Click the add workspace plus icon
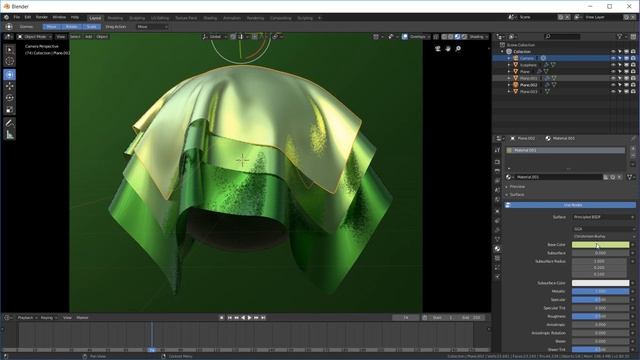Screen dimensions: 640x360 point(320,18)
